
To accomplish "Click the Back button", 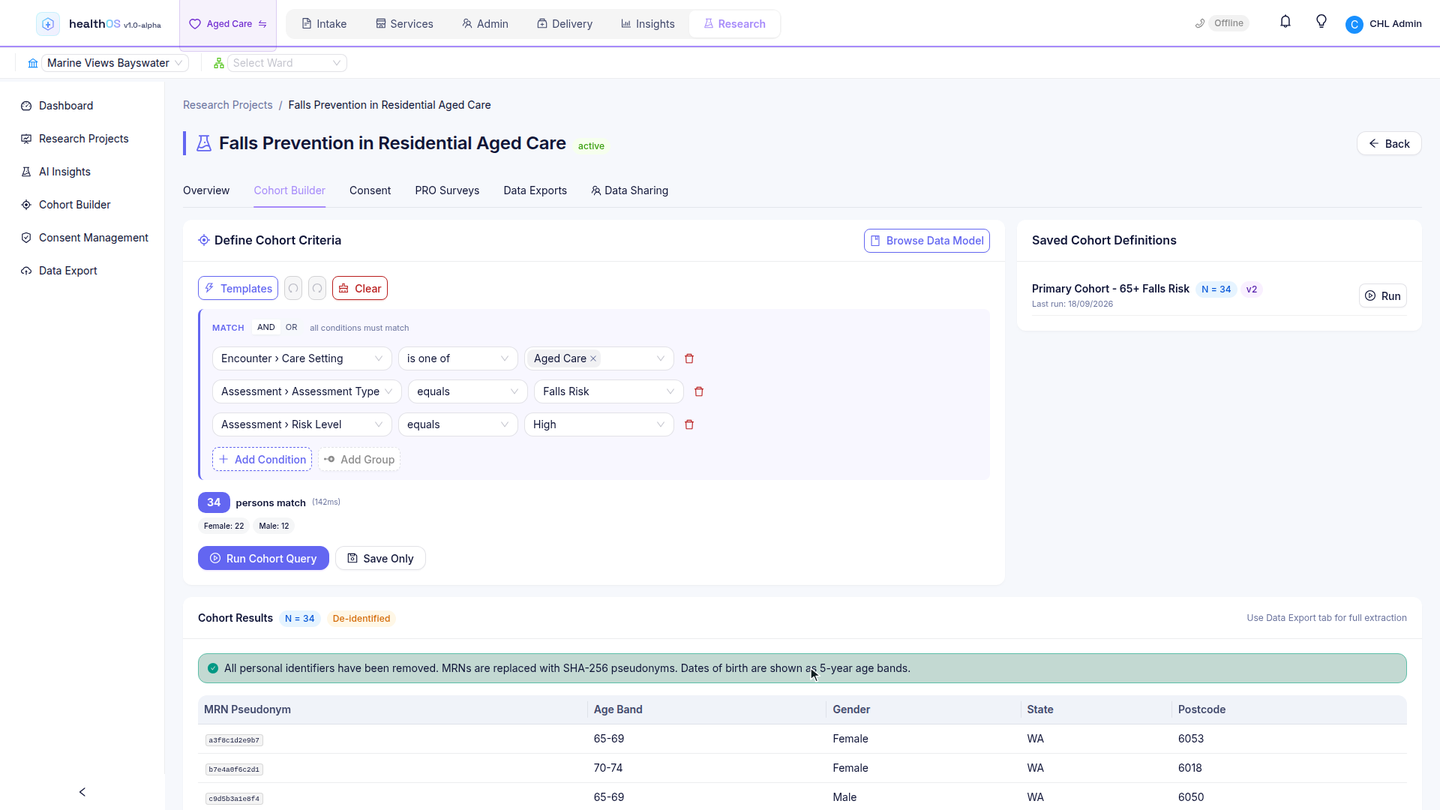I will pyautogui.click(x=1389, y=143).
